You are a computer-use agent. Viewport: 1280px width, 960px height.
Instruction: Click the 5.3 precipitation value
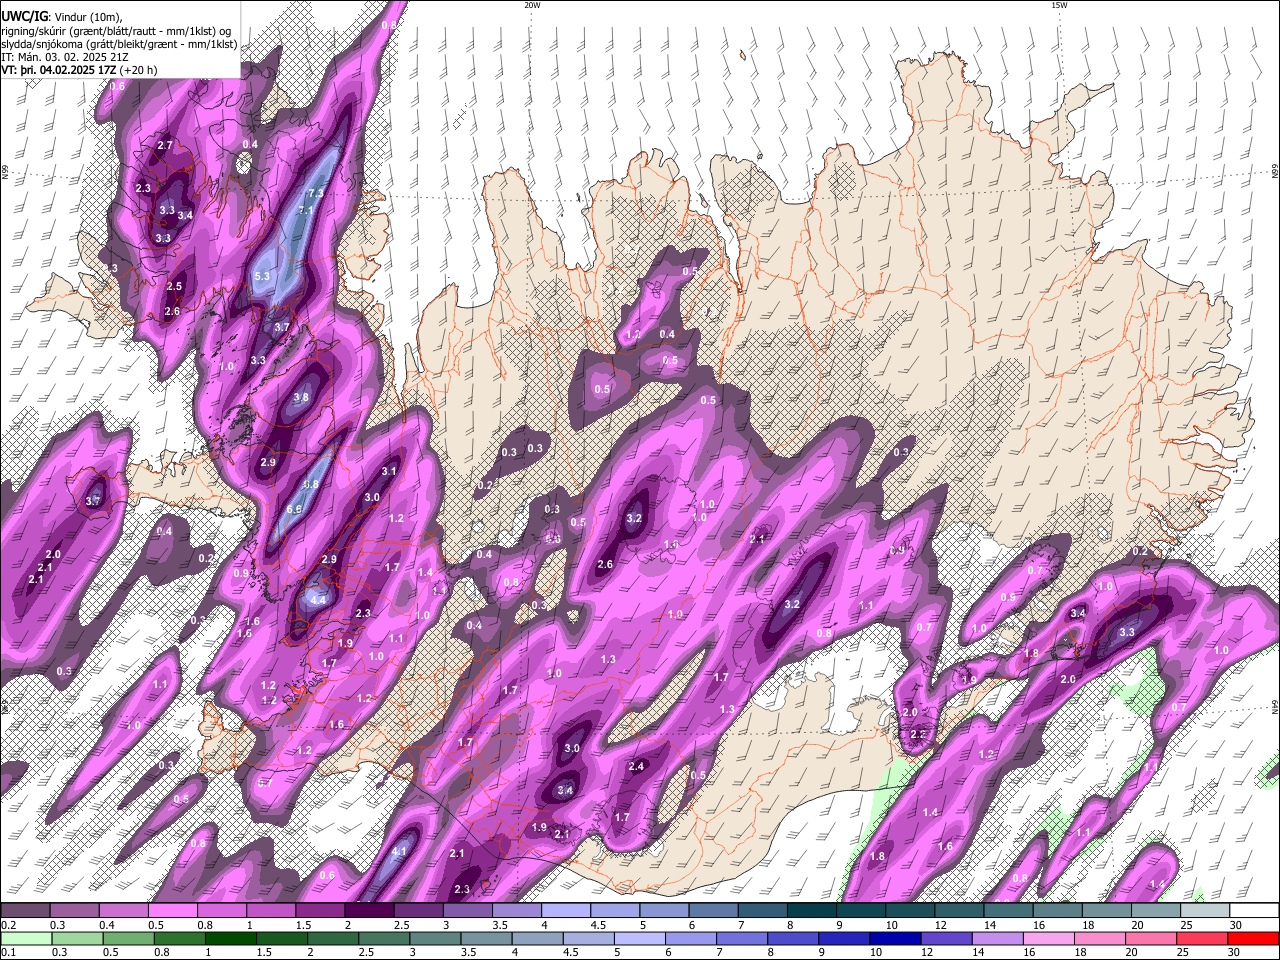[x=263, y=276]
